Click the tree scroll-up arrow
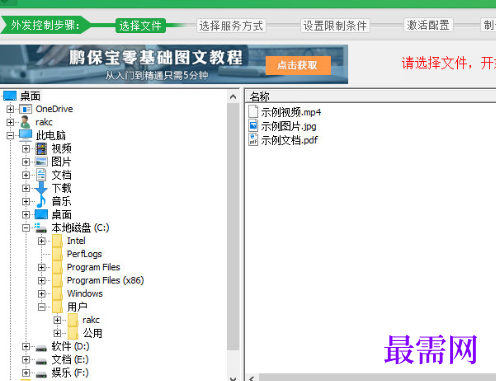This screenshot has width=496, height=381. 233,97
